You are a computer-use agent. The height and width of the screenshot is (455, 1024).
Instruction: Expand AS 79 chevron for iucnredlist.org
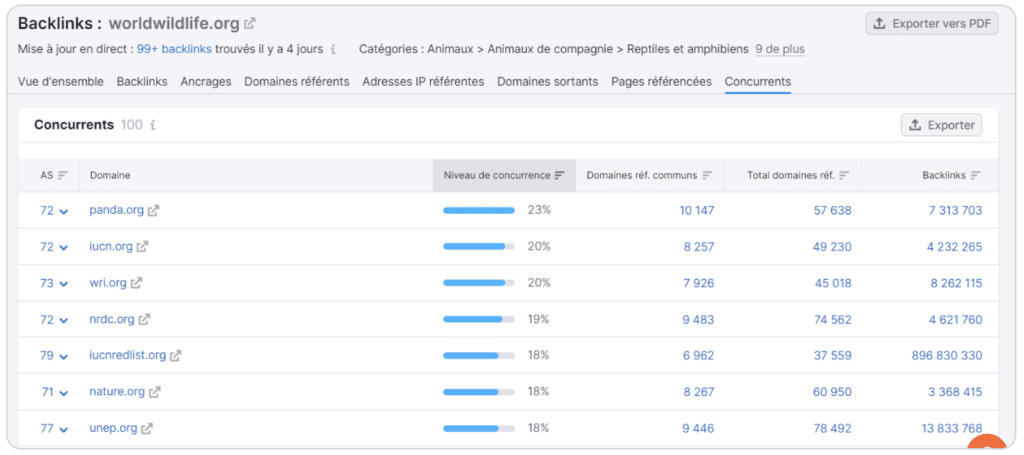[x=63, y=356]
